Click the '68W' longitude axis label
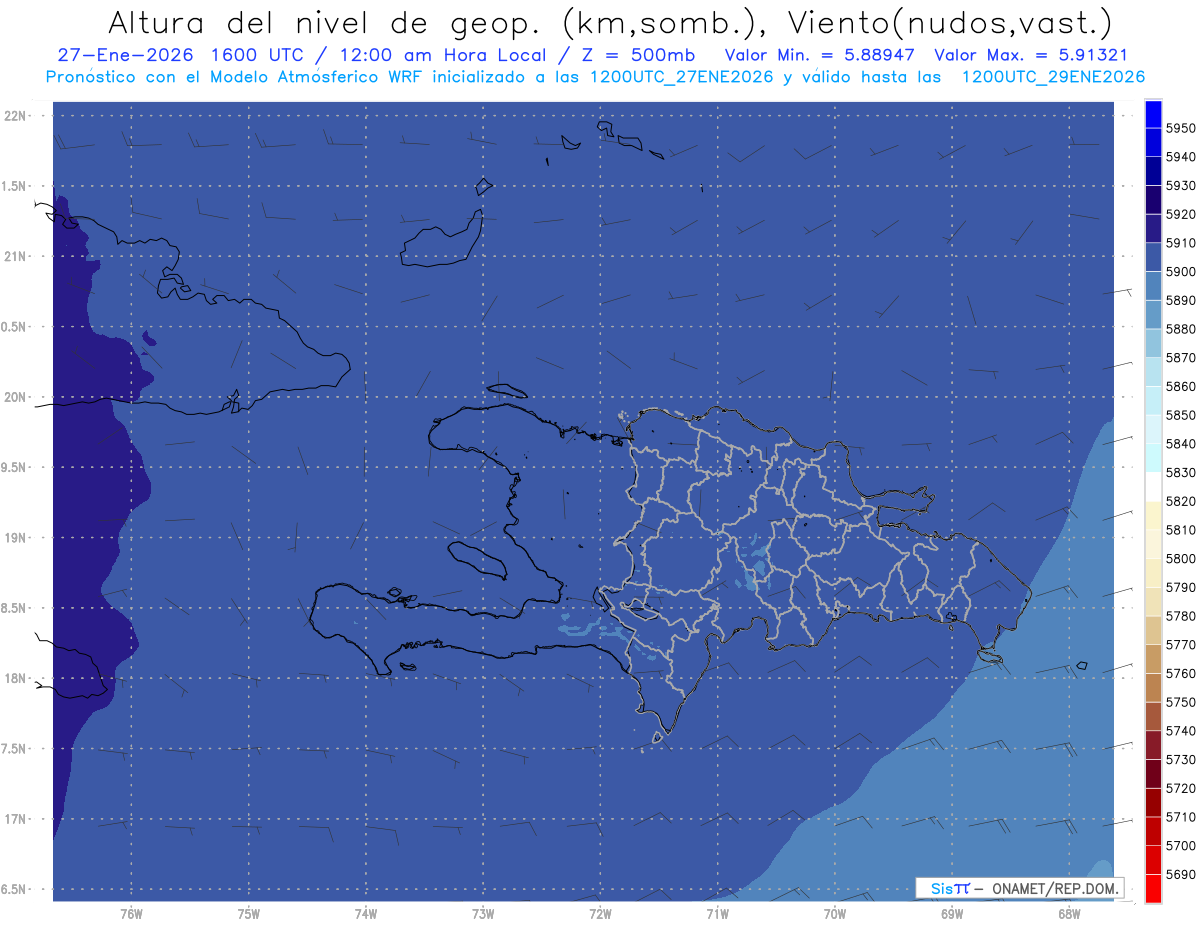 [x=1069, y=914]
